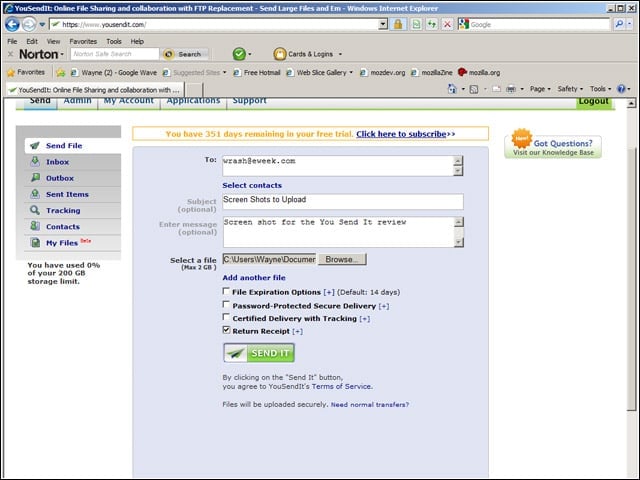
Task: Open the Norton Cards & Logins vault icon
Action: pyautogui.click(x=280, y=54)
